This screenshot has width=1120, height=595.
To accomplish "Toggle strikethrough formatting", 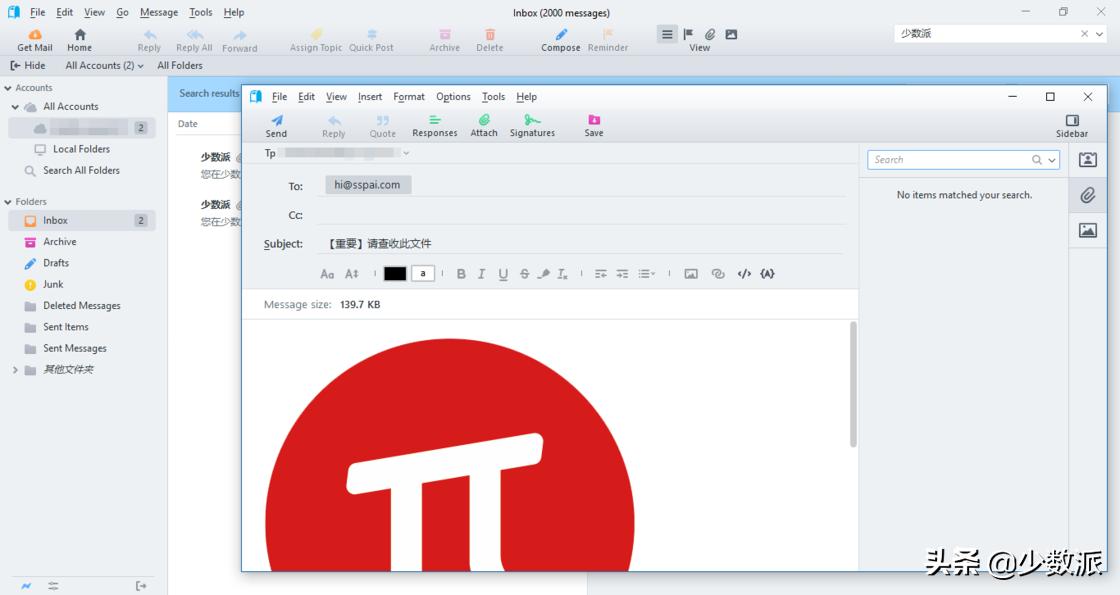I will click(x=524, y=274).
